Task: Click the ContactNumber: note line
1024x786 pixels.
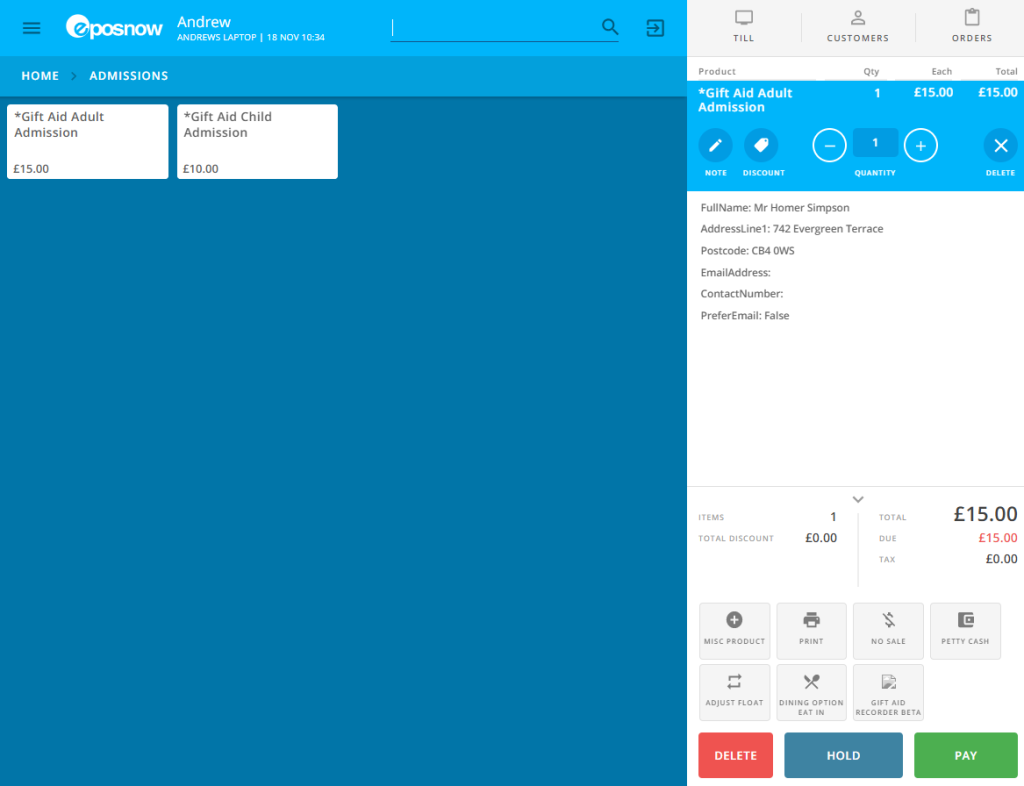Action: tap(741, 294)
